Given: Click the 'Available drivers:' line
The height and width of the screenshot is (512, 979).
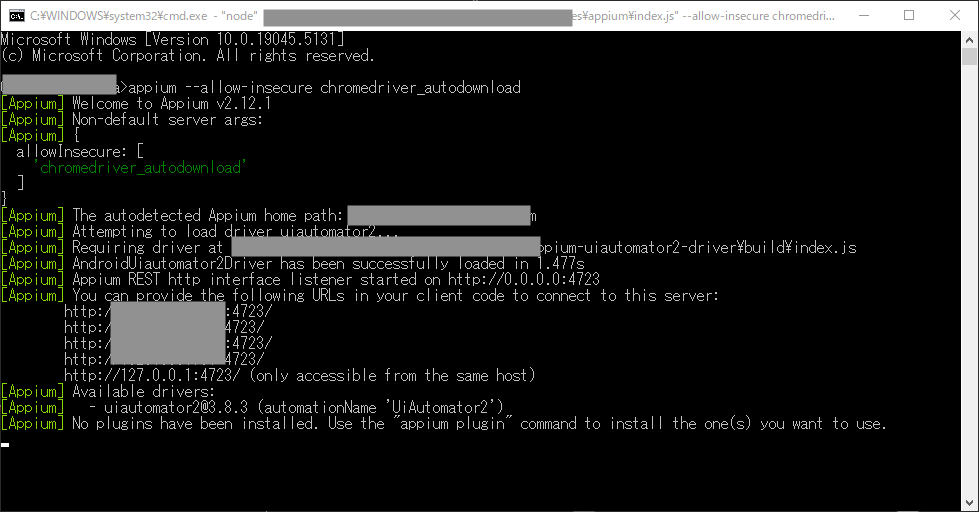Looking at the screenshot, I should pyautogui.click(x=144, y=391).
